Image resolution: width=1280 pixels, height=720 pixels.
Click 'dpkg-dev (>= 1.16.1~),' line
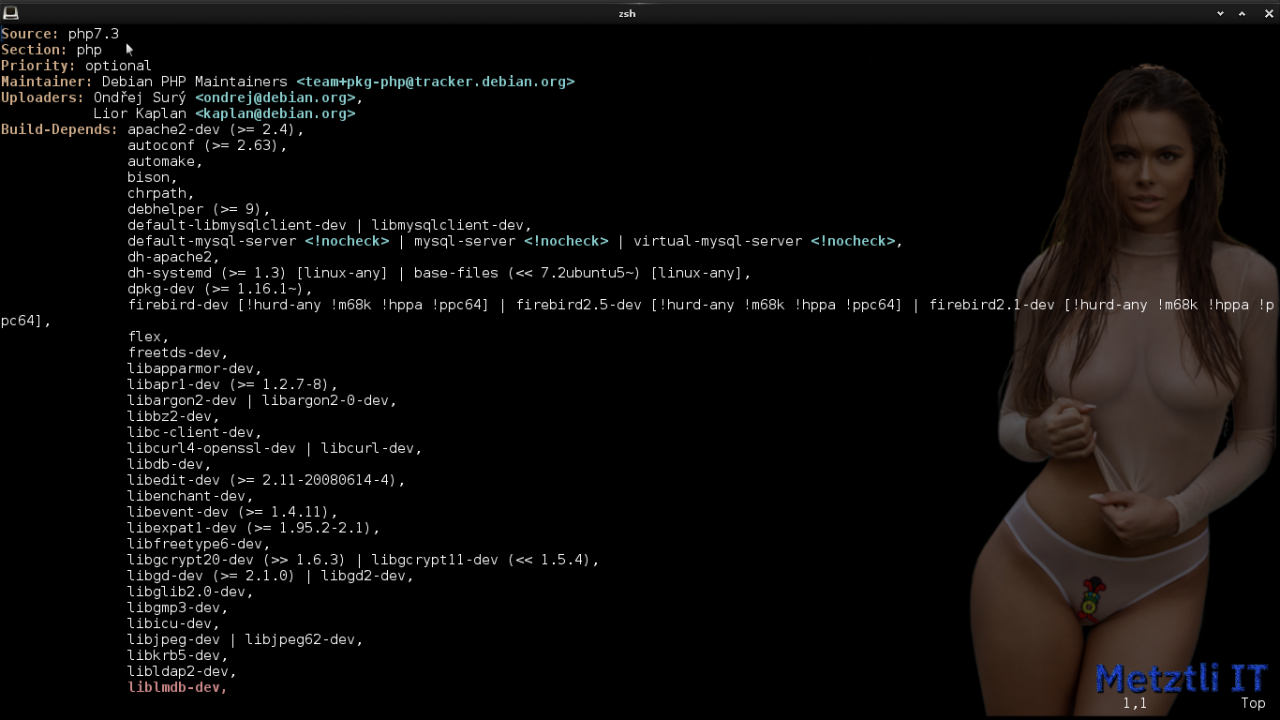point(220,290)
